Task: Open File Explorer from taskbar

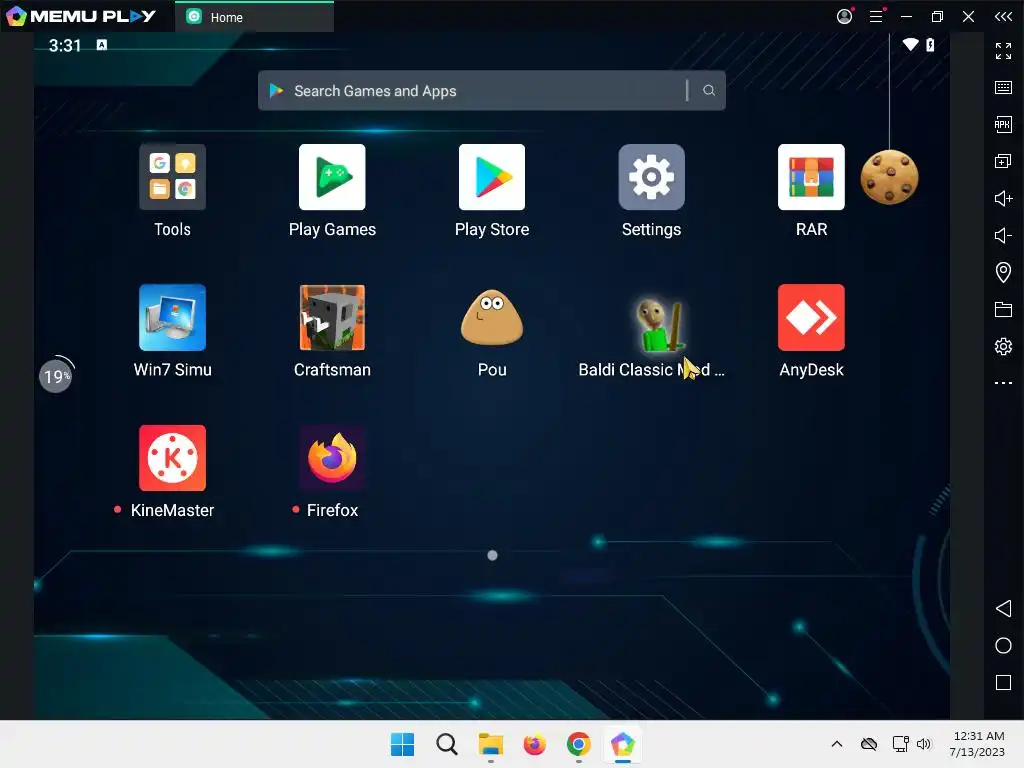Action: 490,744
